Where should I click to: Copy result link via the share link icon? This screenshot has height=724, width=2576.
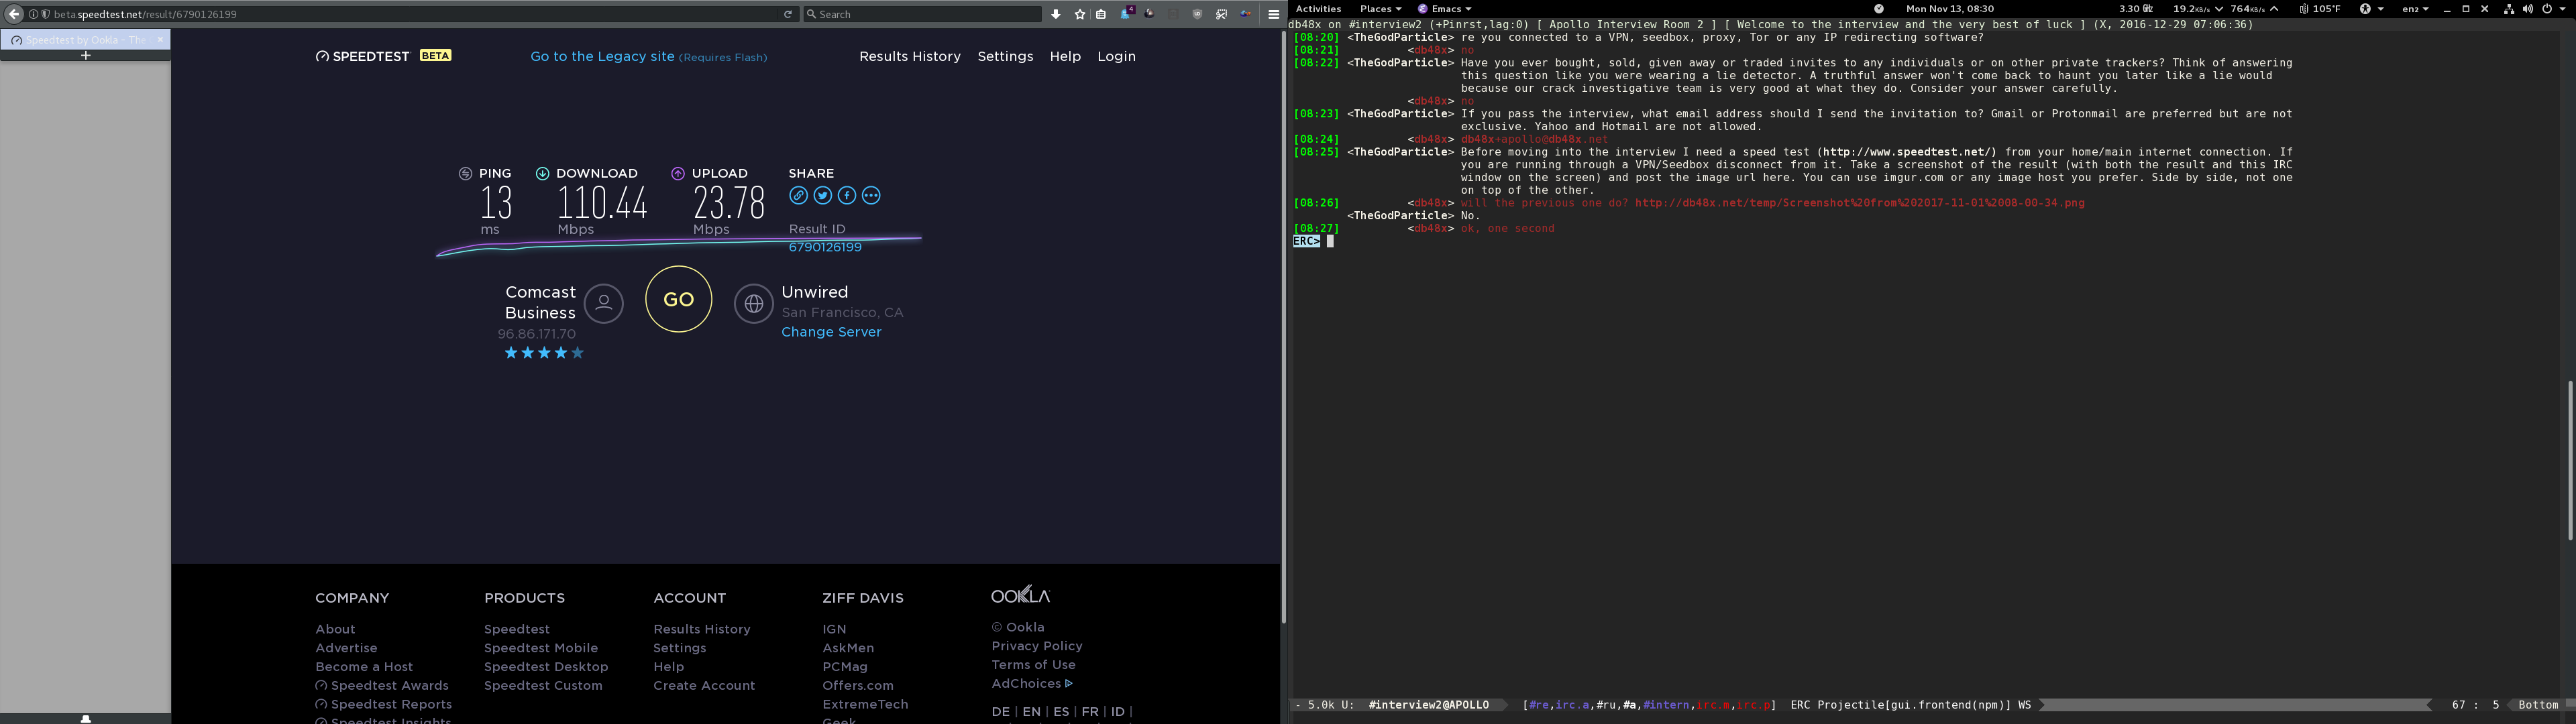pos(798,196)
